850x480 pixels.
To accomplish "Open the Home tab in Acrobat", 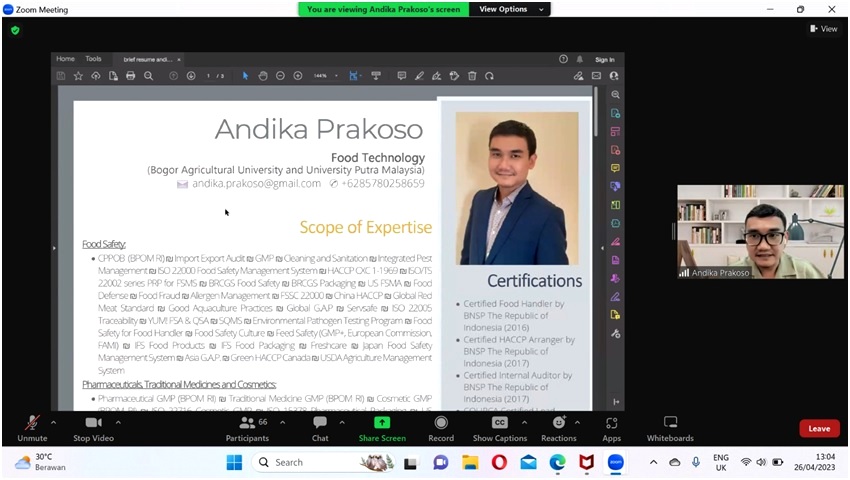I will click(66, 59).
